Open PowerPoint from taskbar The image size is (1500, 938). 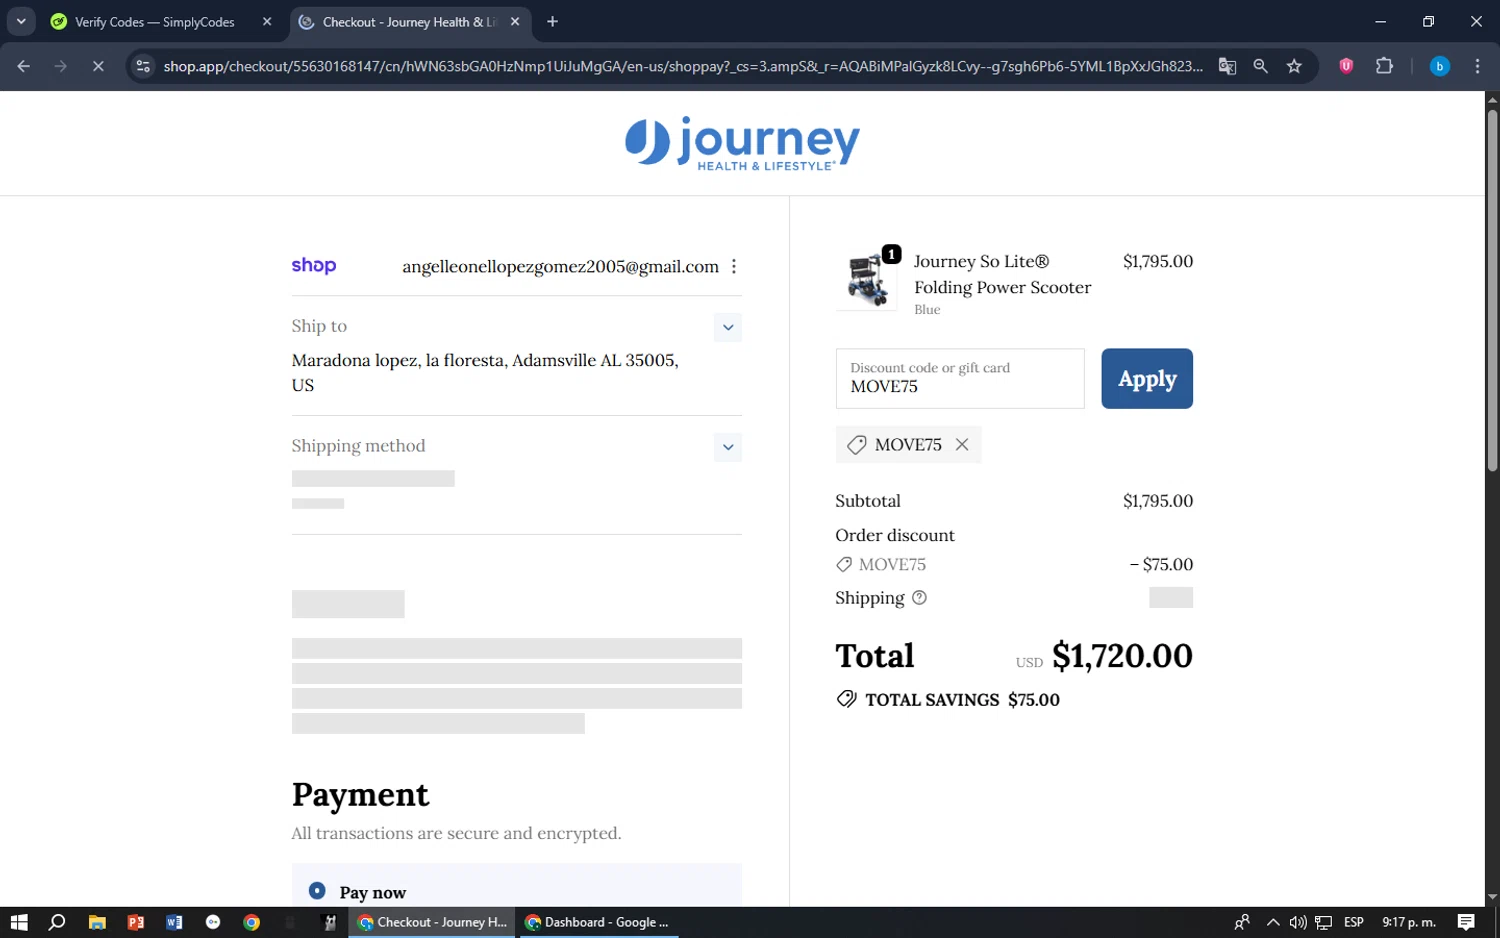coord(136,922)
